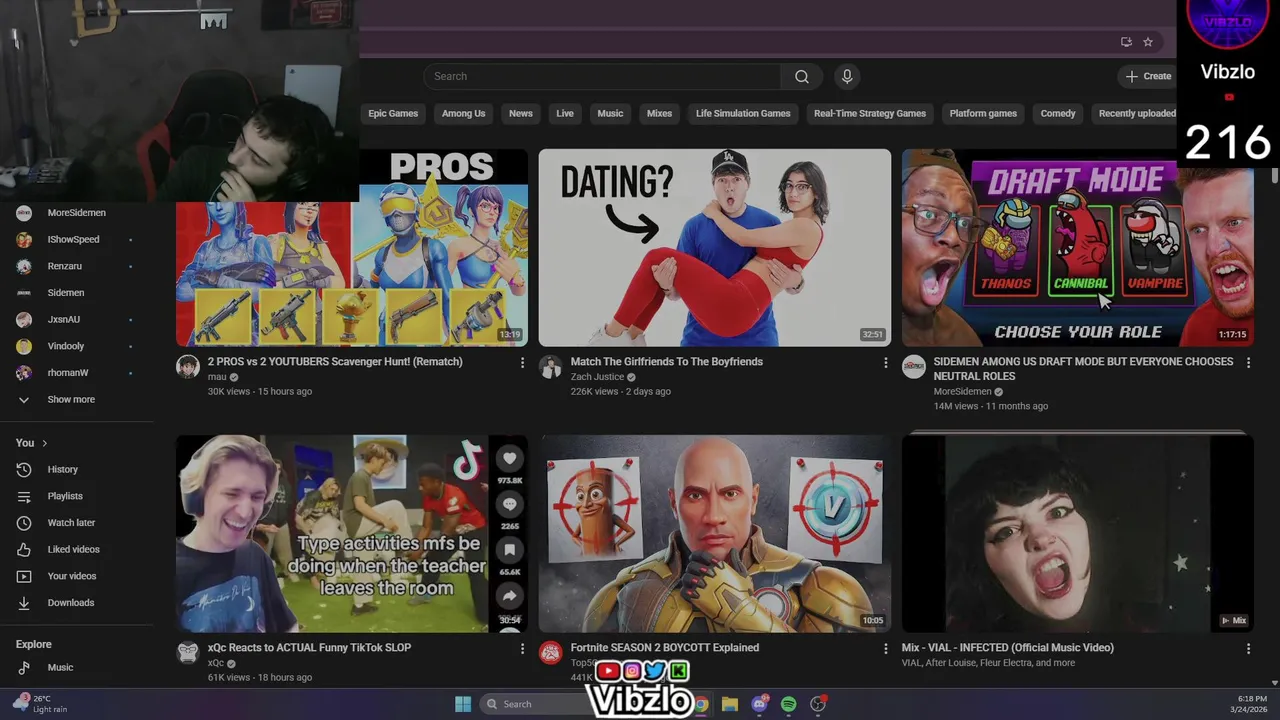Screen dimensions: 1280x720
Task: Open options menu for Fortnite SEASON 2 BOYCOTT video
Action: 885,649
